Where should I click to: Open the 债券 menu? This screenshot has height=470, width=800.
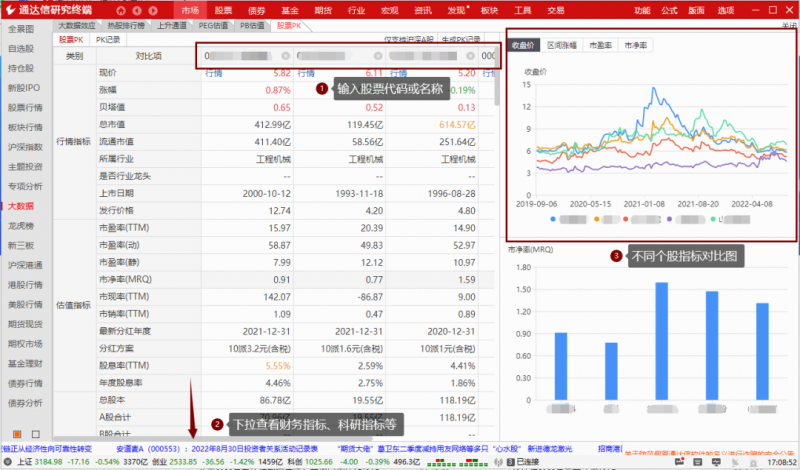click(256, 10)
